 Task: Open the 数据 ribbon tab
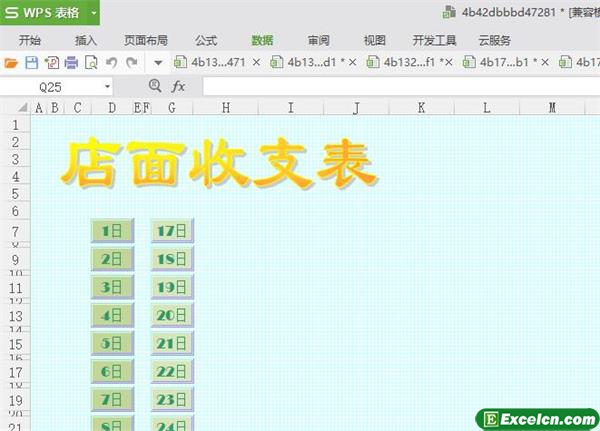[263, 40]
